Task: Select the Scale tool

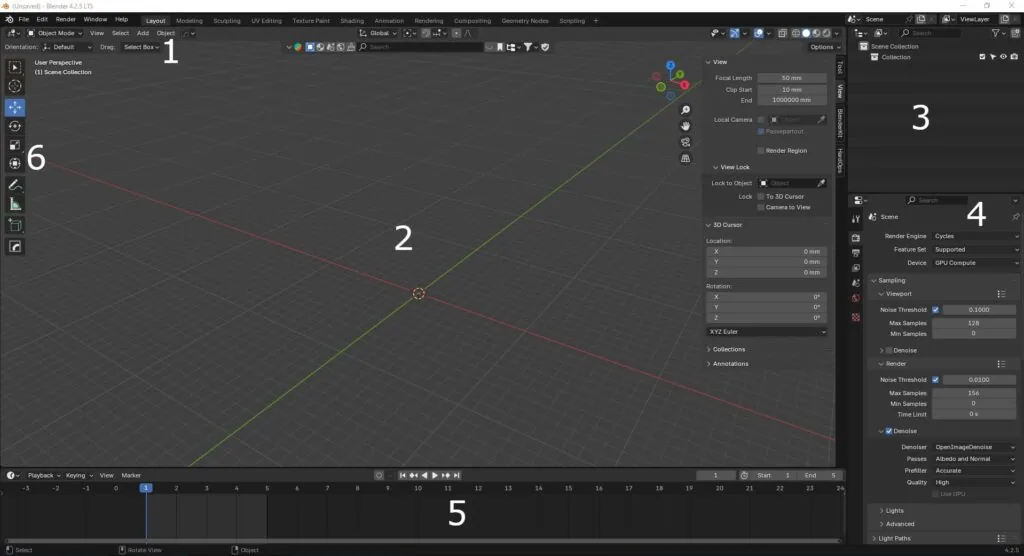Action: pos(14,145)
